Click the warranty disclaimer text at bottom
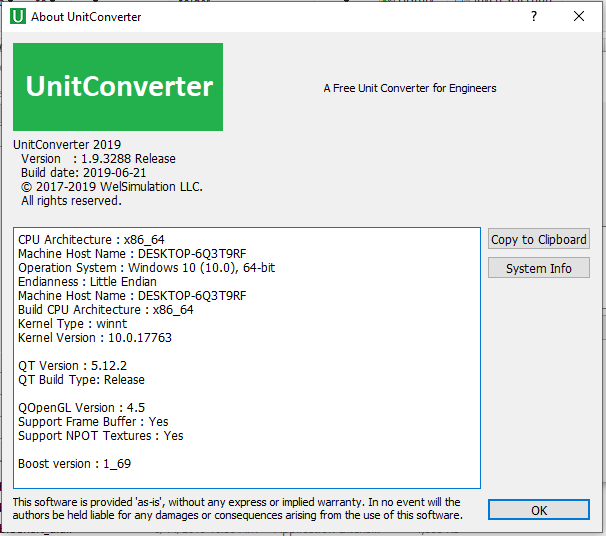 pyautogui.click(x=237, y=508)
